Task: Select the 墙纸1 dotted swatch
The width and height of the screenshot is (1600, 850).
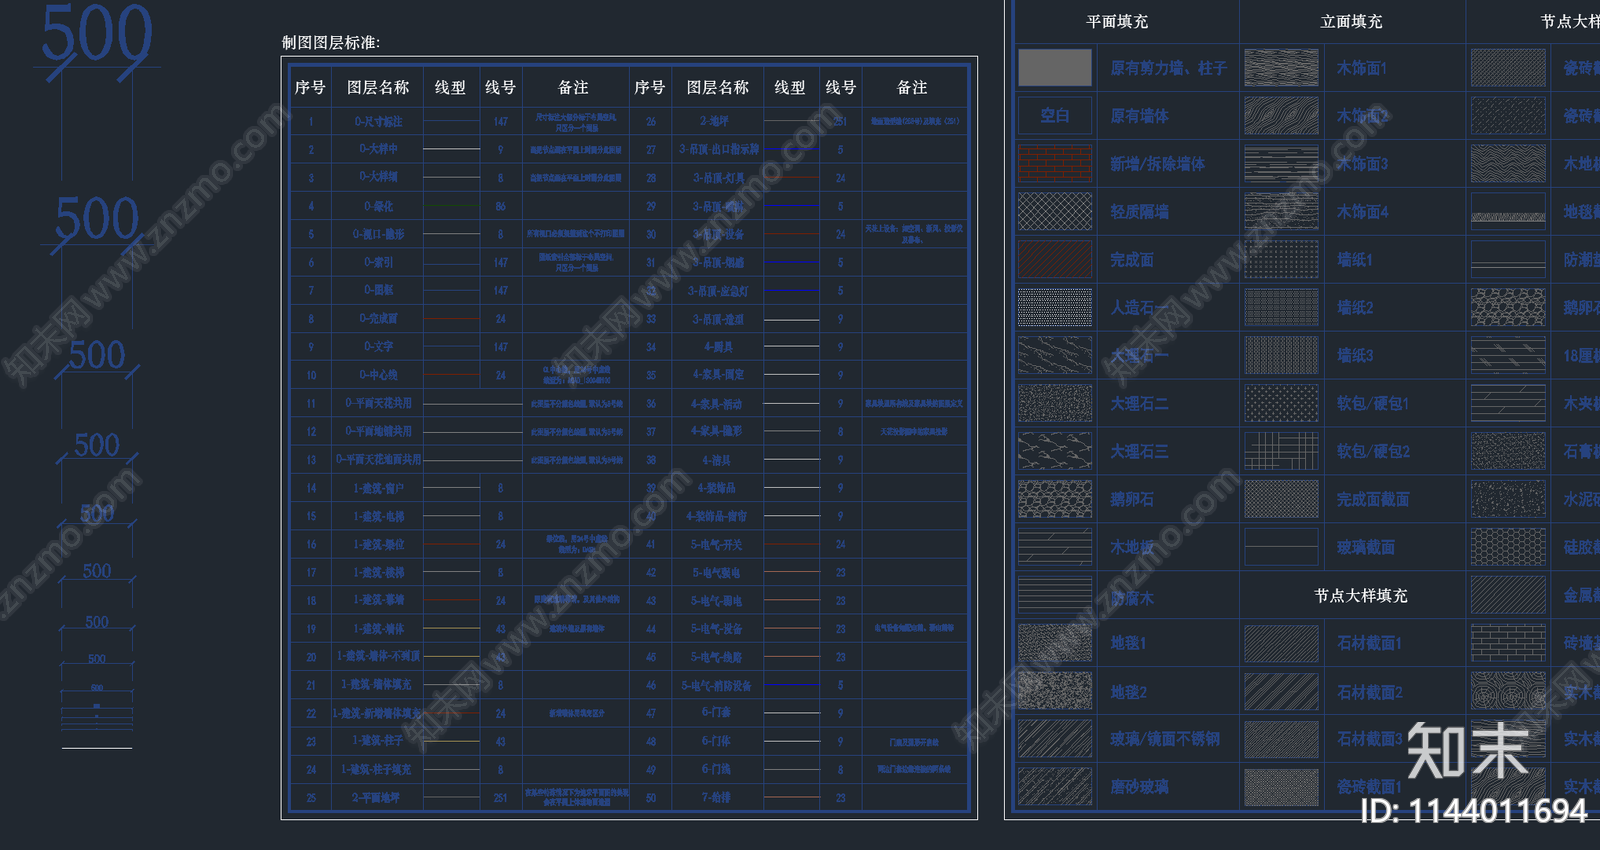Action: tap(1281, 260)
